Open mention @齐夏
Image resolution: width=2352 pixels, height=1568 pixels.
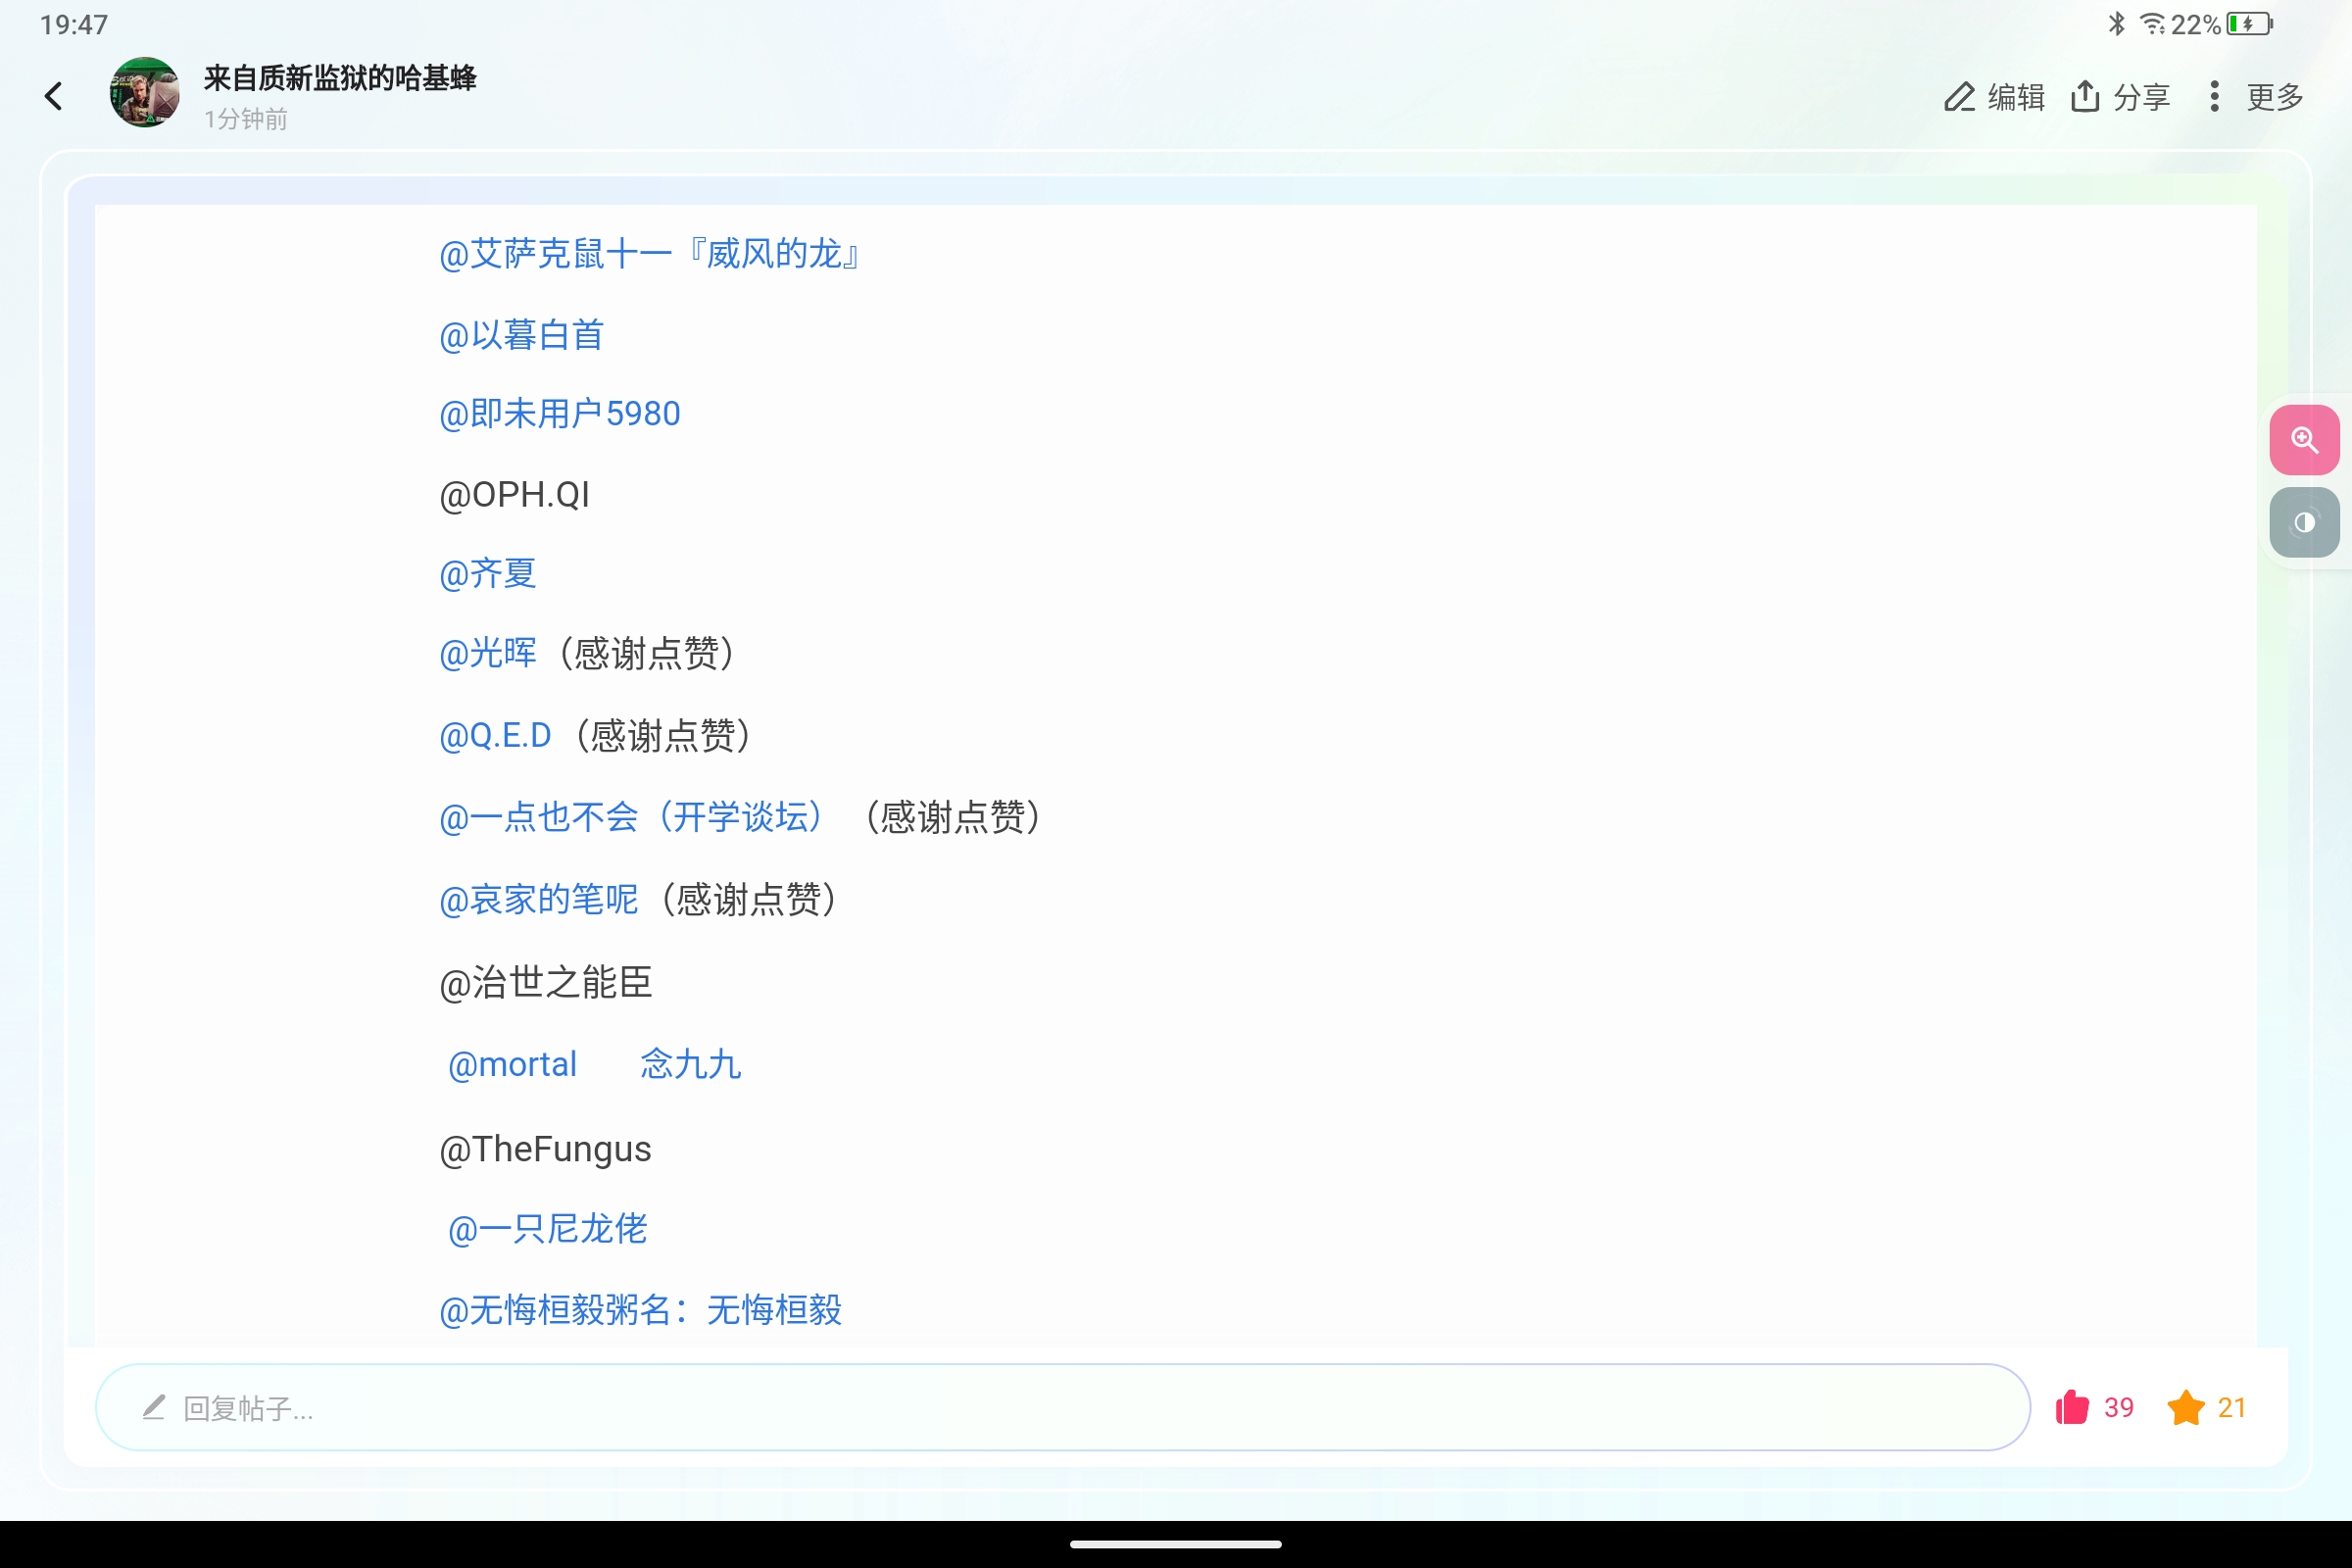(488, 574)
